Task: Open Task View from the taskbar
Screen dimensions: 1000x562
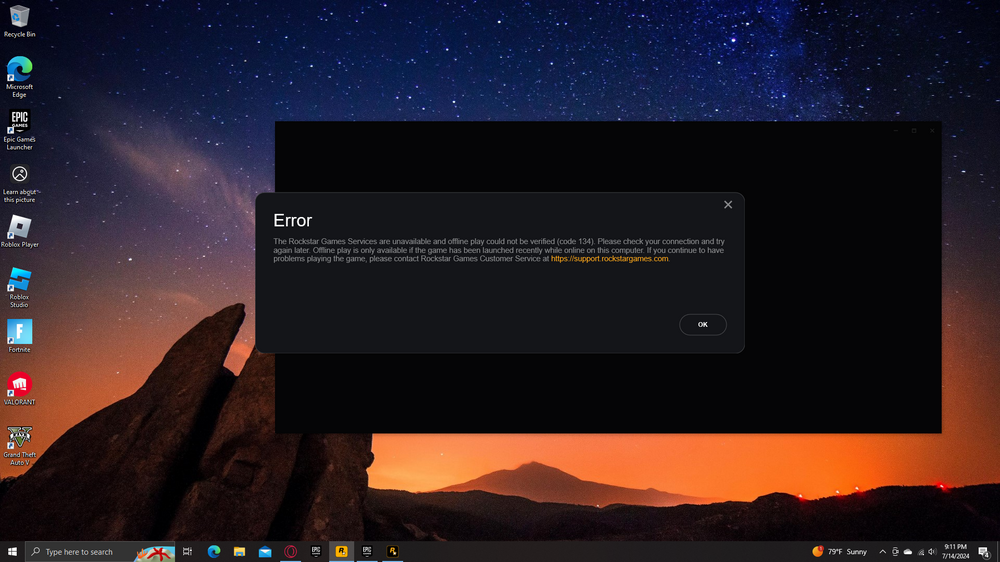Action: pyautogui.click(x=188, y=552)
